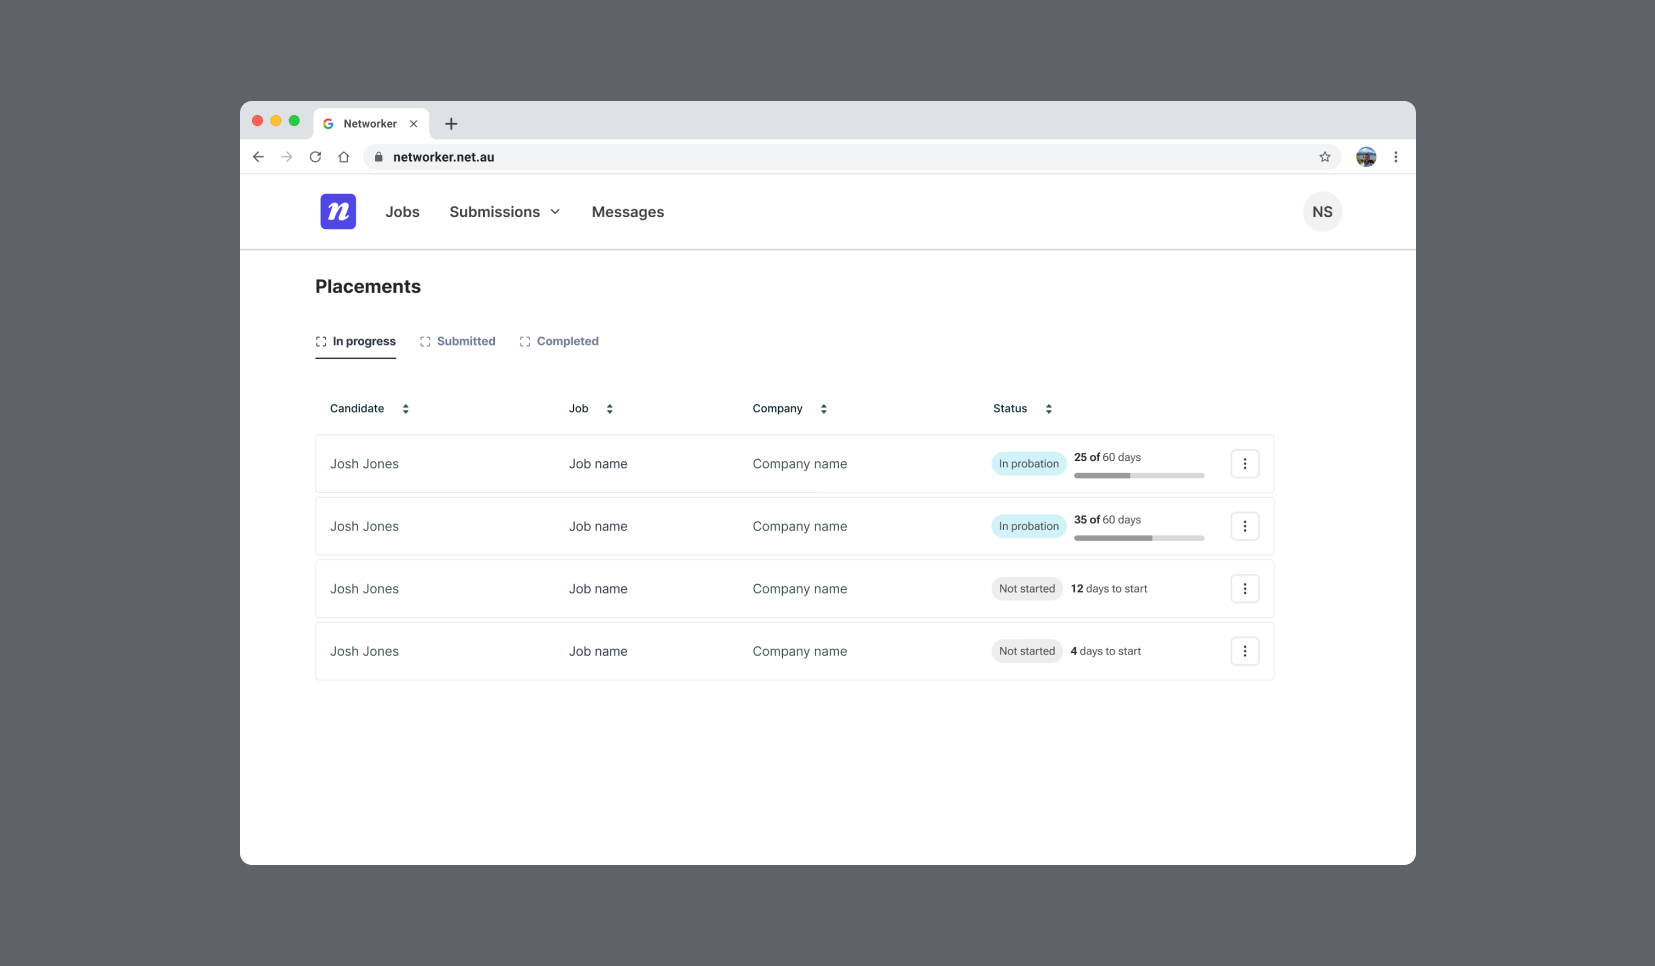
Task: Select the In progress tab
Action: (356, 341)
